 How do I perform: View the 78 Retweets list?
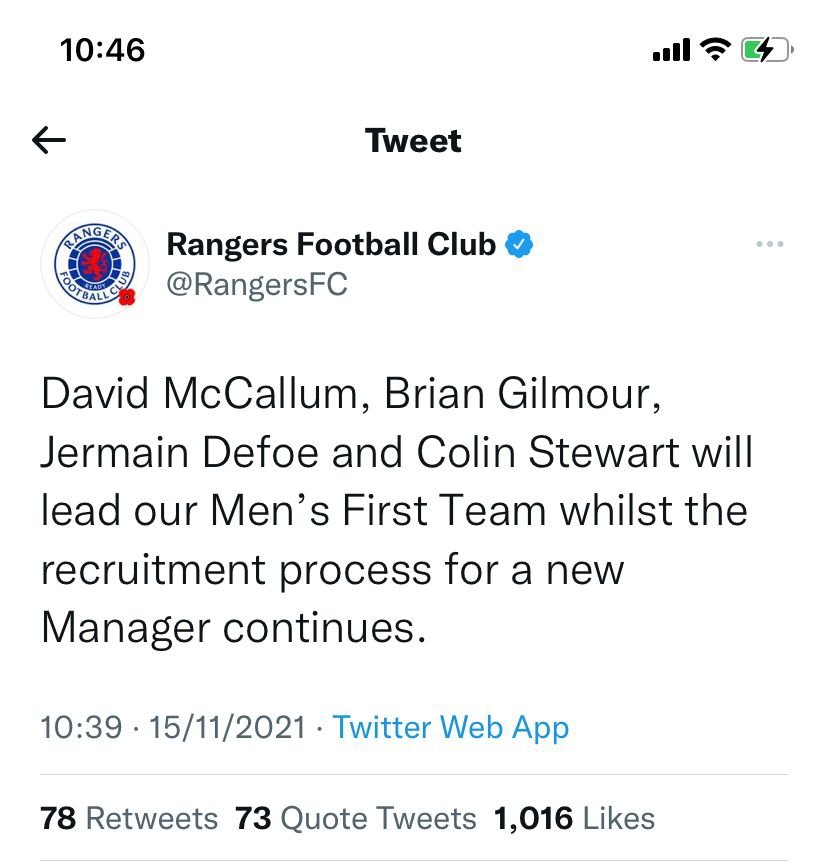click(129, 818)
